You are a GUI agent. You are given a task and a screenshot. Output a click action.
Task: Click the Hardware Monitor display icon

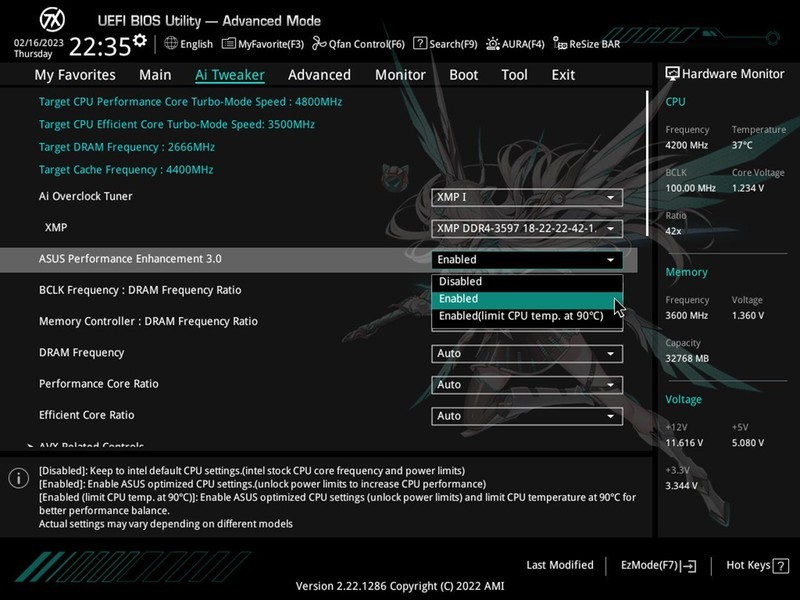coord(672,73)
